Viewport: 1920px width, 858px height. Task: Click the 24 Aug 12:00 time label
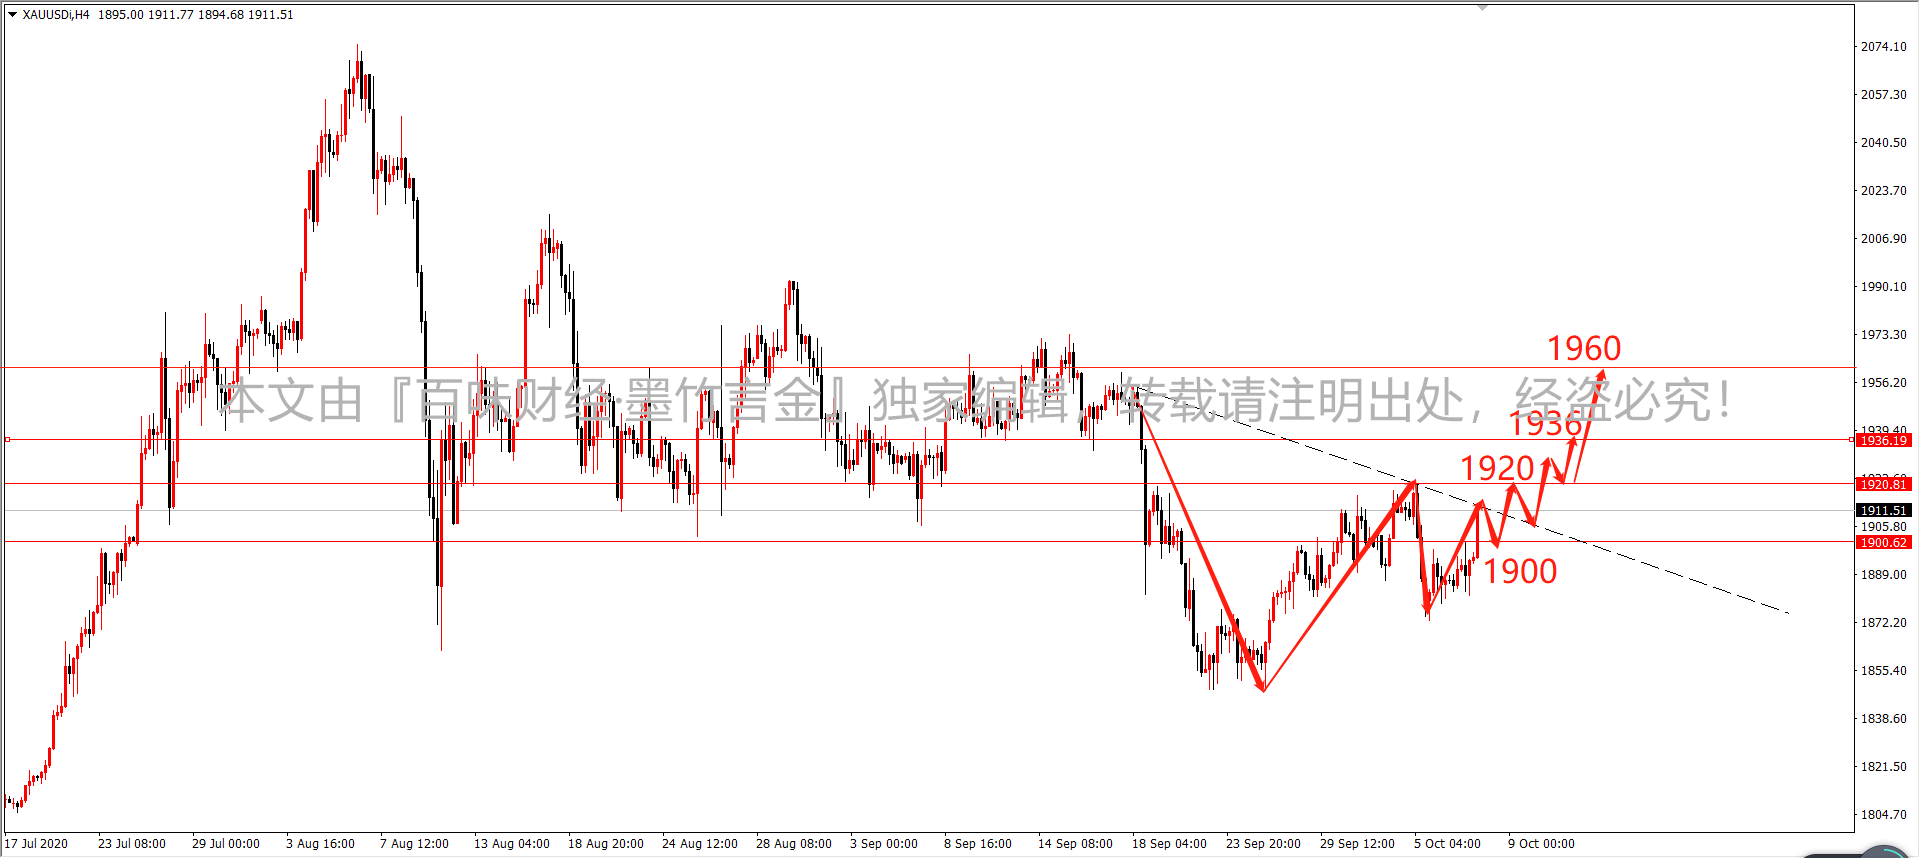tap(700, 844)
